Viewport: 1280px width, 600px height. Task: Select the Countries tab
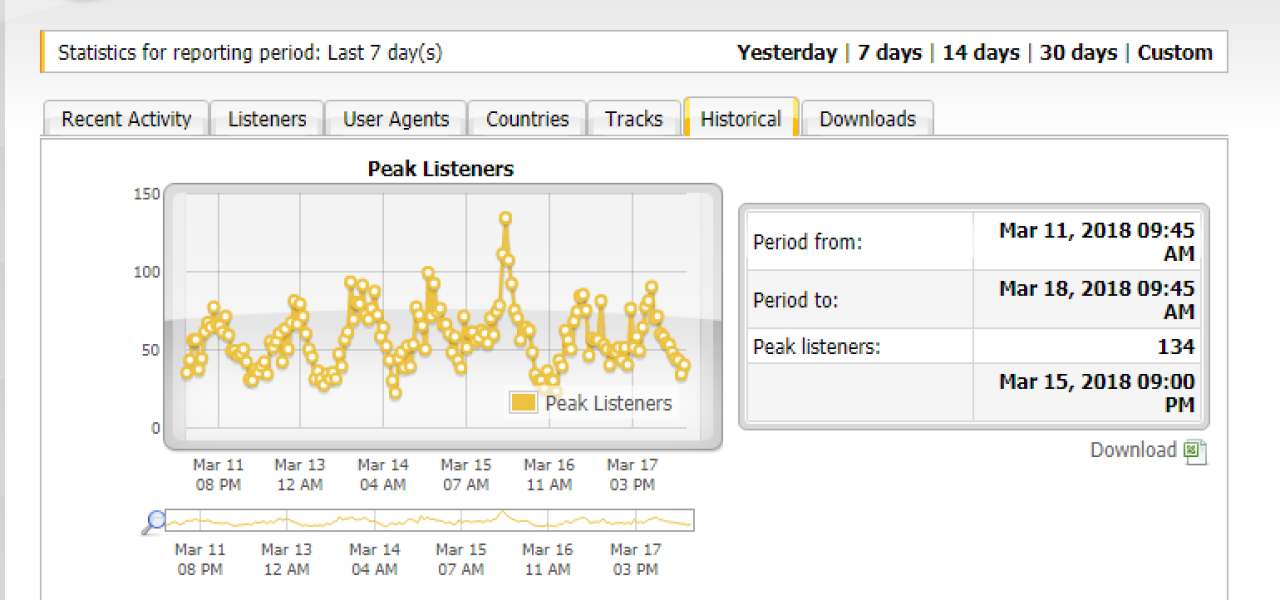(x=527, y=119)
